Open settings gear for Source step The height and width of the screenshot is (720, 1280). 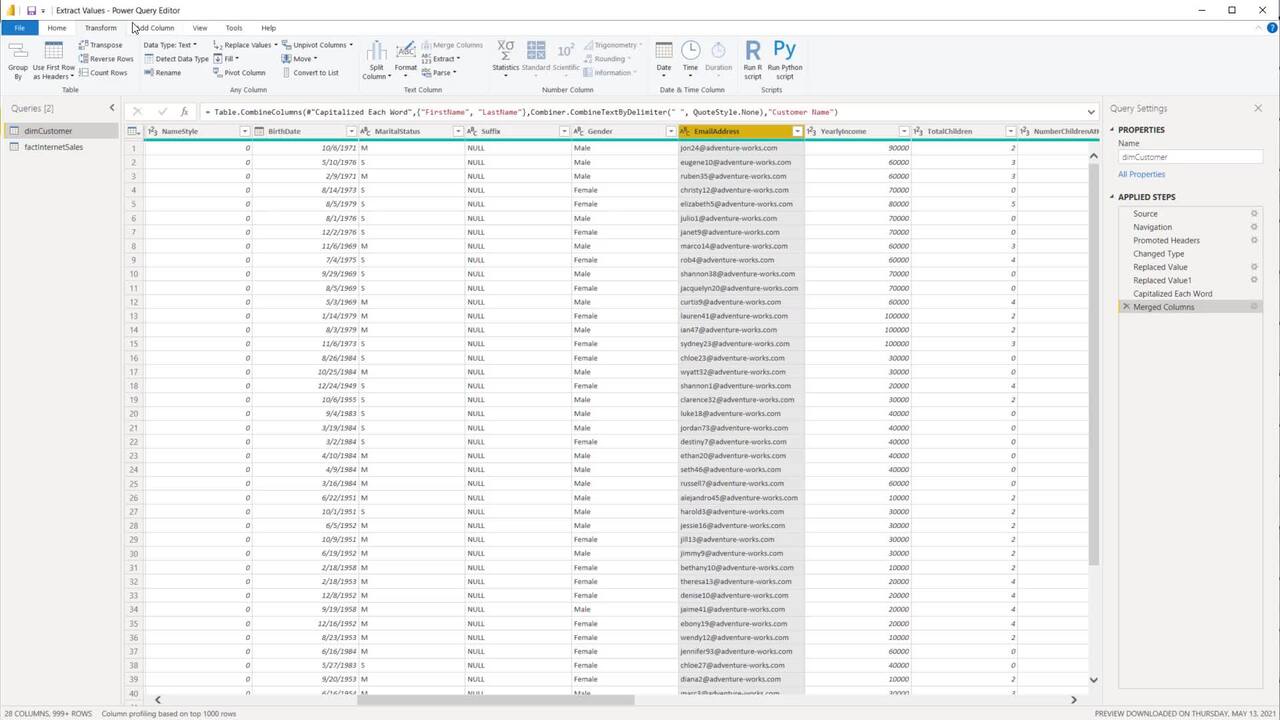(x=1254, y=213)
